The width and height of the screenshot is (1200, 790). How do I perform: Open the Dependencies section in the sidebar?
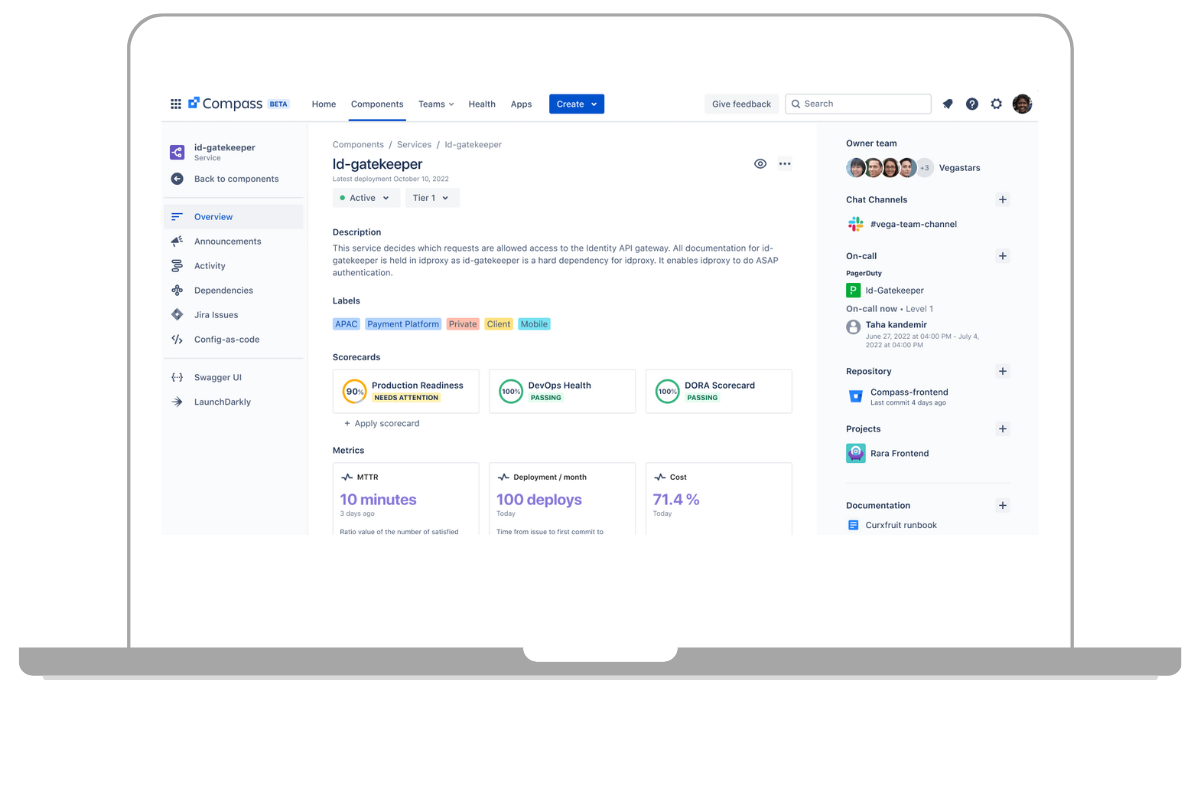click(222, 290)
